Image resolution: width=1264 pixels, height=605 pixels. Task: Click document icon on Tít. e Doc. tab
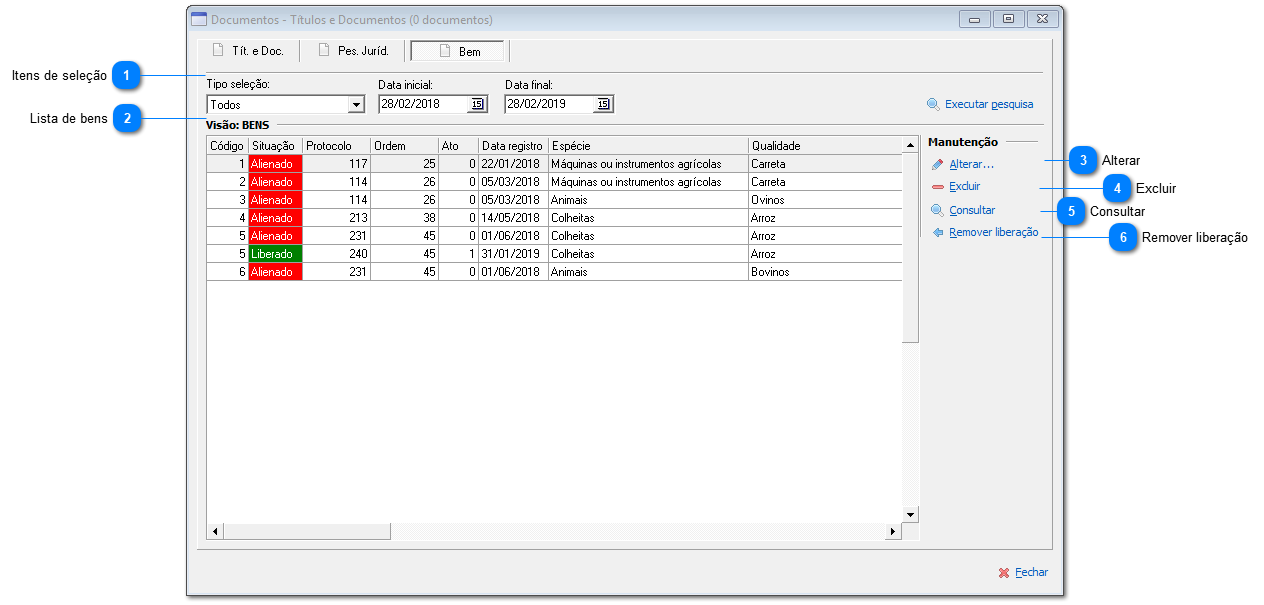pyautogui.click(x=219, y=50)
